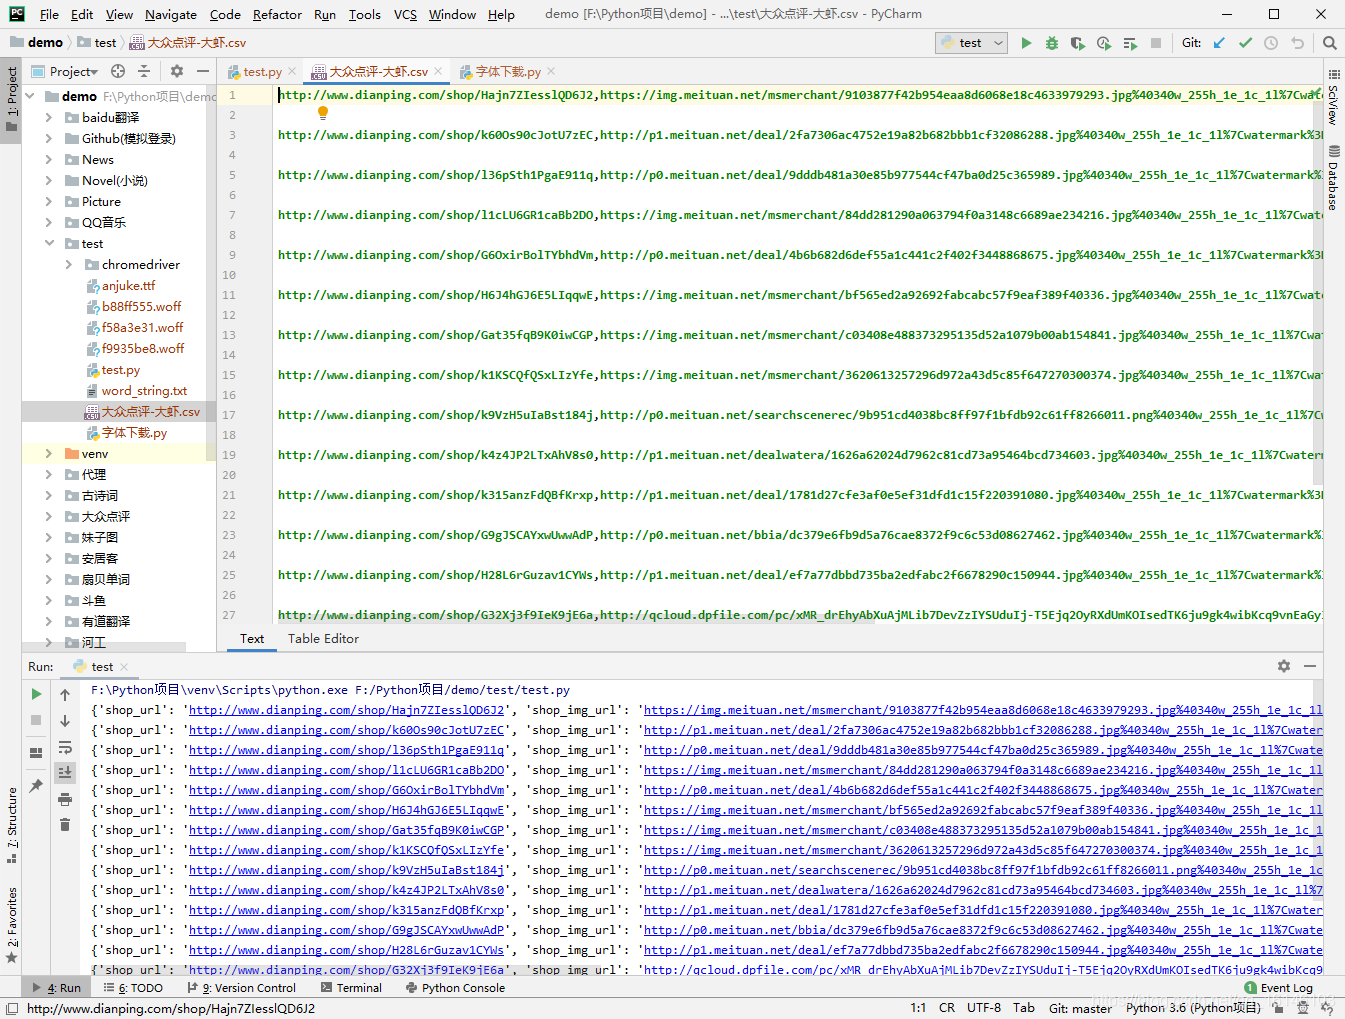Start debugging with the bug icon

[x=1052, y=43]
